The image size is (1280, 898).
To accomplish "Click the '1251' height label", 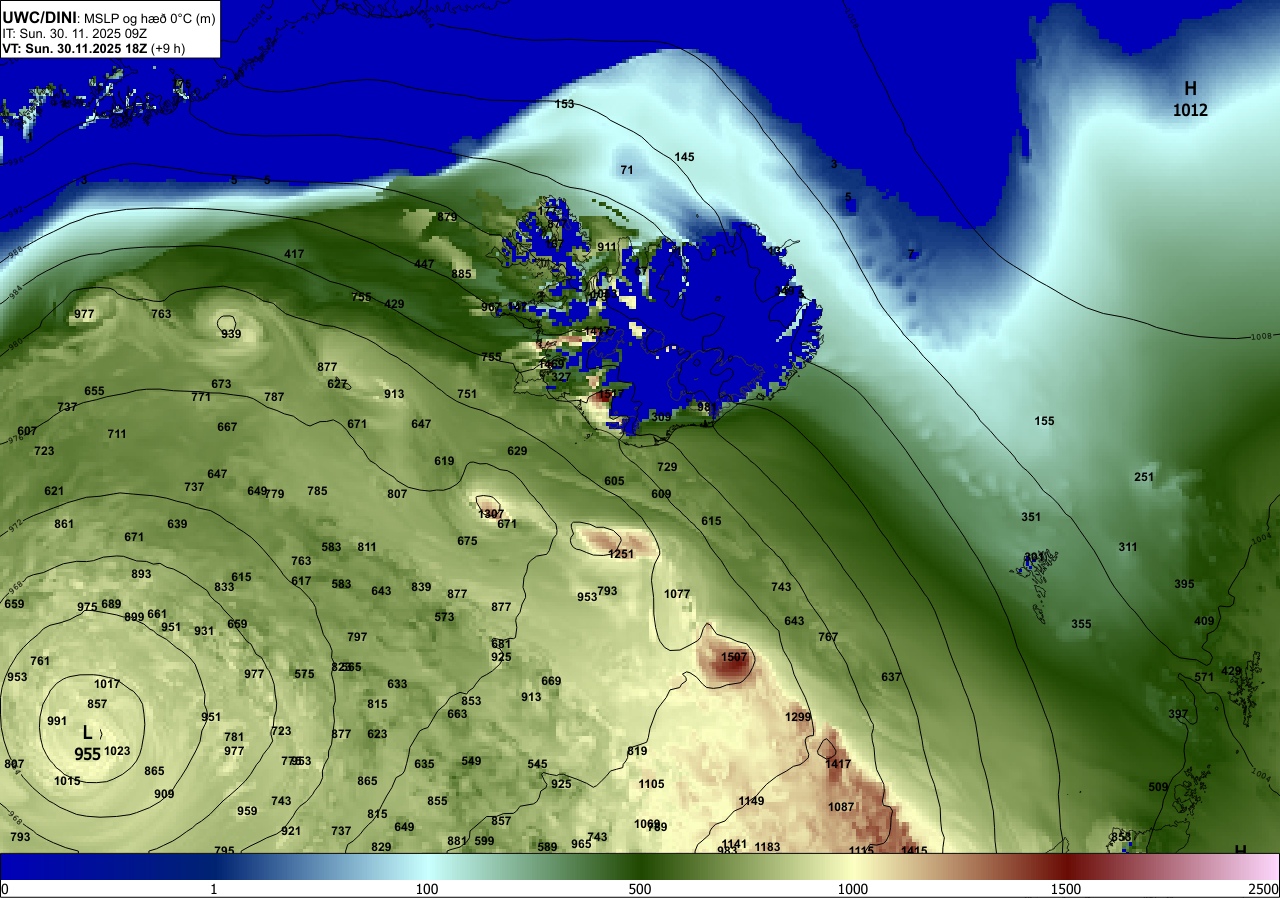I will (x=622, y=554).
